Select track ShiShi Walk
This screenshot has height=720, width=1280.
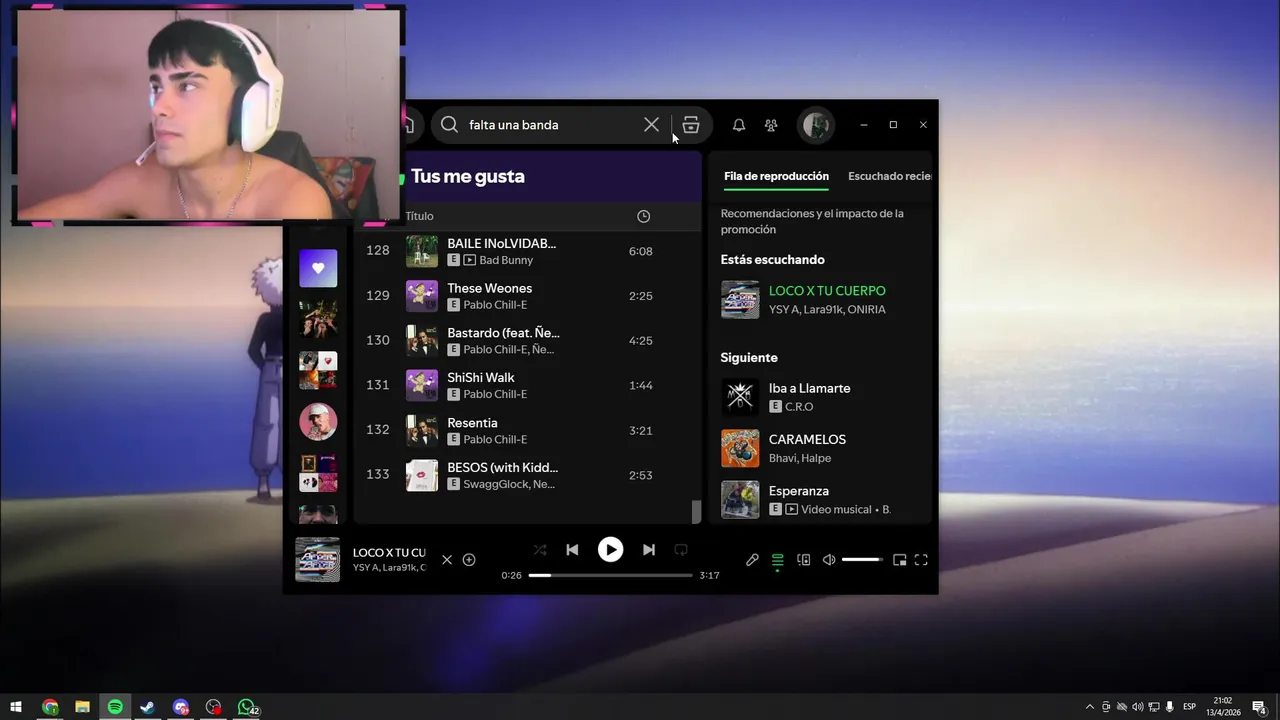click(x=480, y=377)
